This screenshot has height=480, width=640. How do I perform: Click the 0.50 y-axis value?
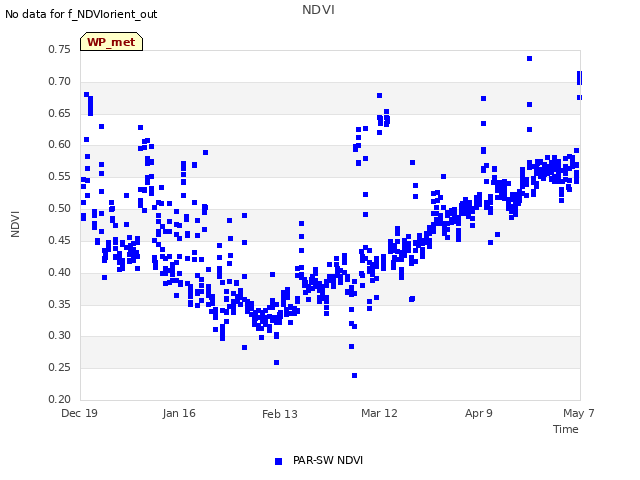click(60, 208)
